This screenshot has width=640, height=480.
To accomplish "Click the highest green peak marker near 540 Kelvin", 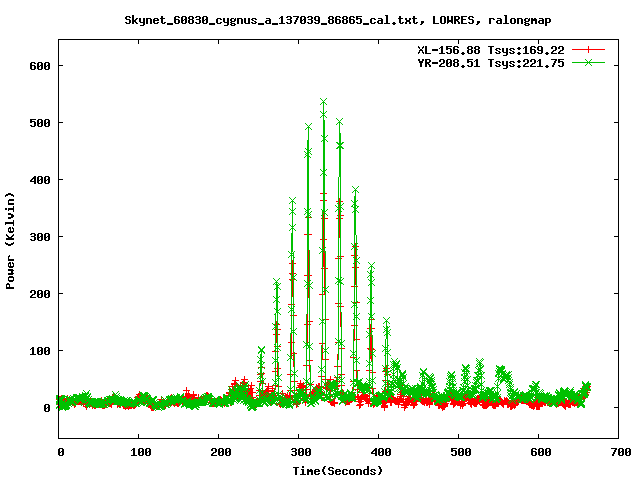I will [323, 102].
